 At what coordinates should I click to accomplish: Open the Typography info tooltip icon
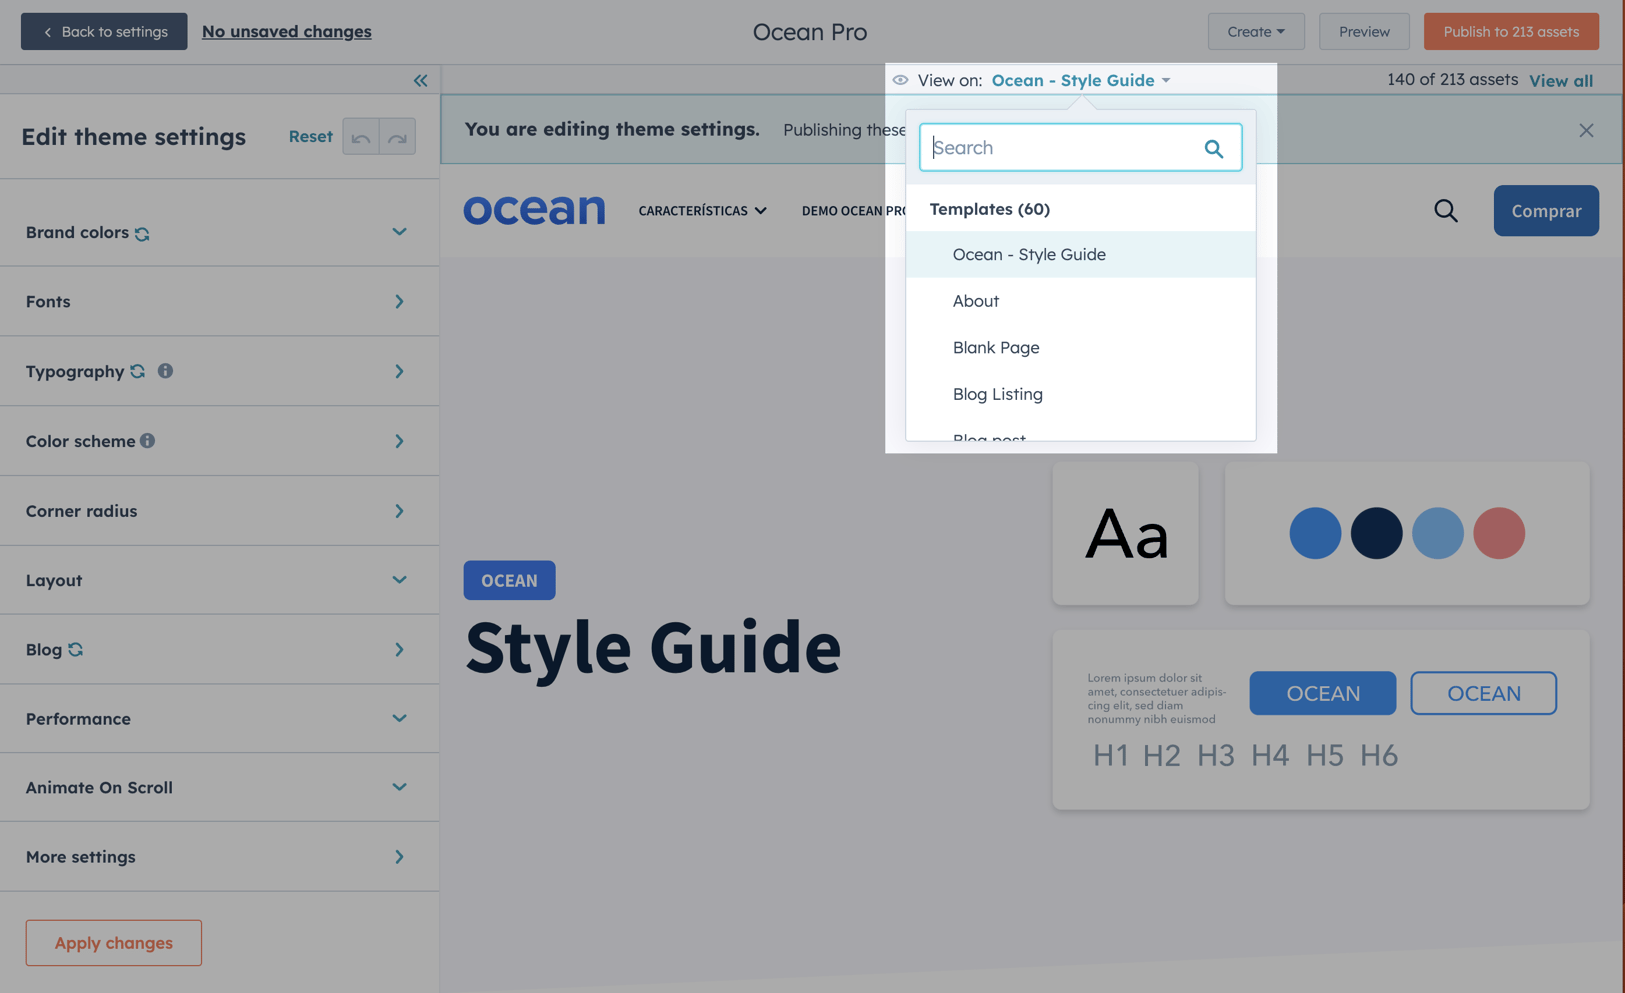click(x=166, y=371)
